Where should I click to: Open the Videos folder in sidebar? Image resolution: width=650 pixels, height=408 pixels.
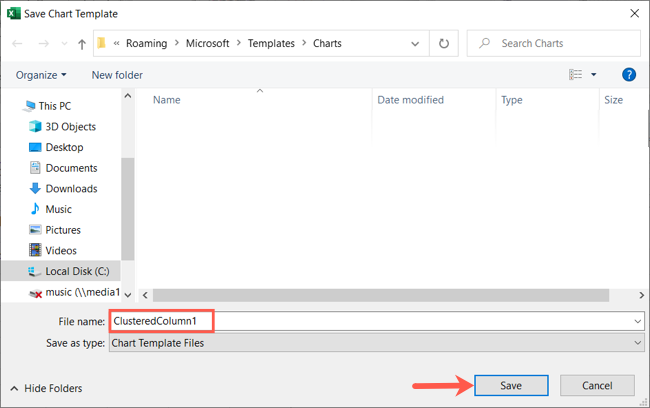pyautogui.click(x=61, y=250)
